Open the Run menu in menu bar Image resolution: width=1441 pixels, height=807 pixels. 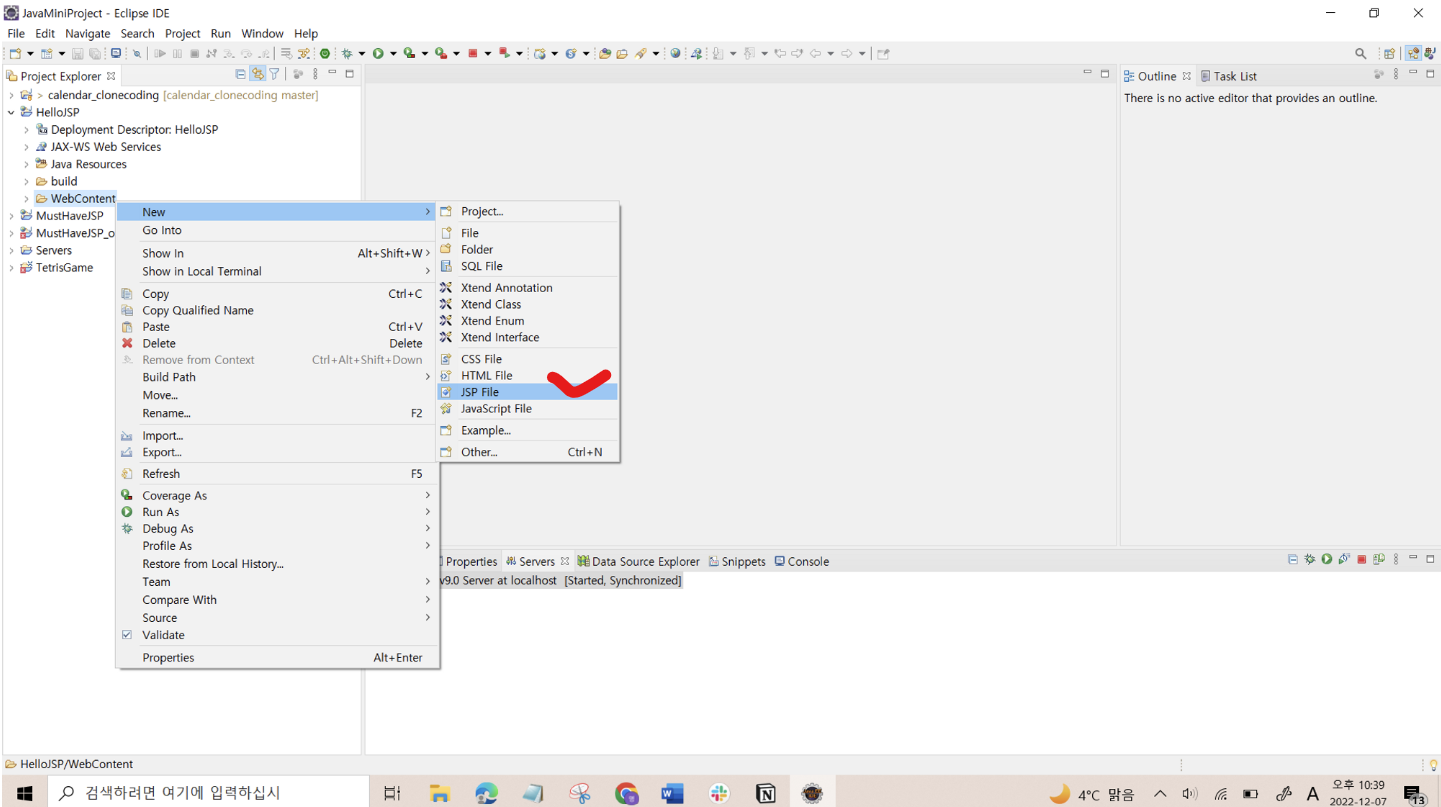[x=221, y=33]
